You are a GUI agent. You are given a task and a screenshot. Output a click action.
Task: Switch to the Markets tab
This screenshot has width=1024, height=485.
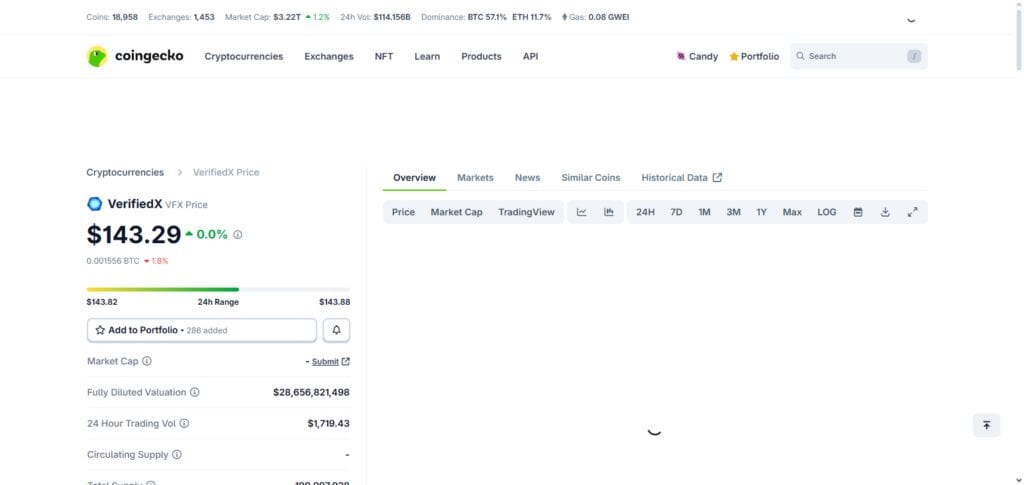pos(475,178)
